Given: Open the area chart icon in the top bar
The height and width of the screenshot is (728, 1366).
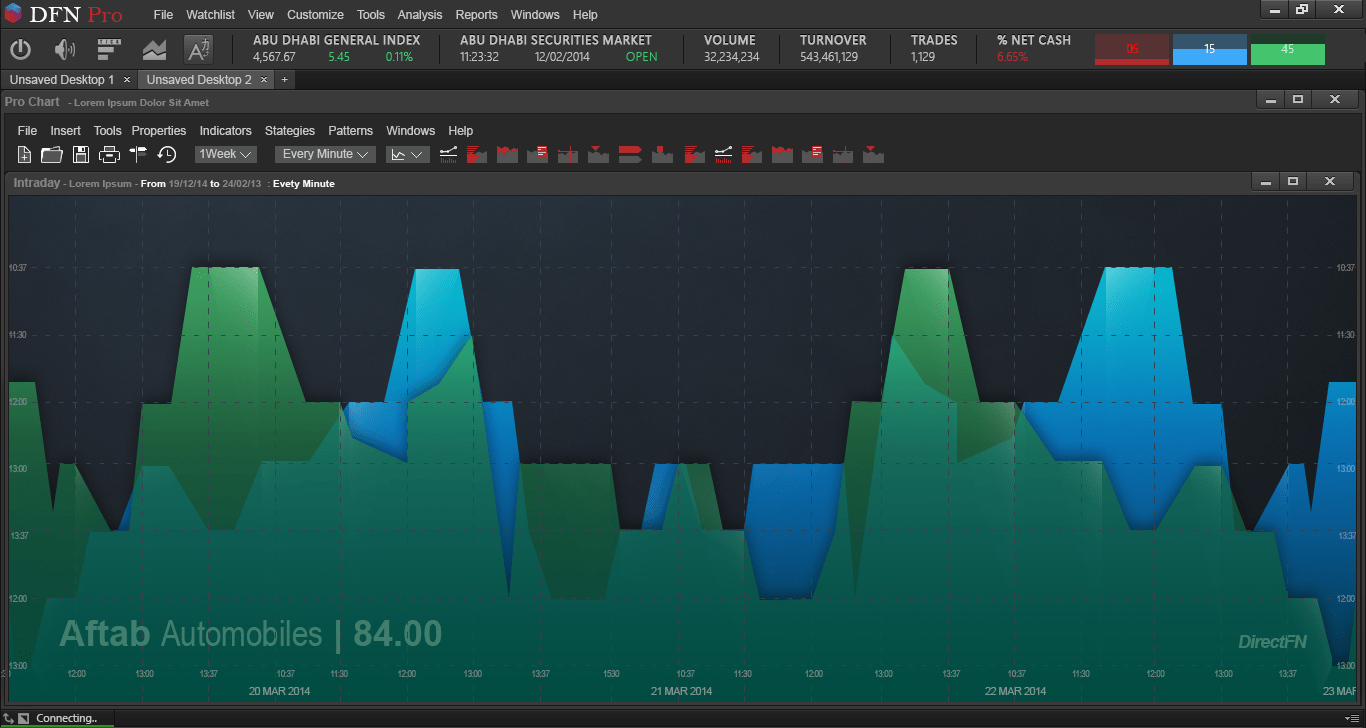Looking at the screenshot, I should [x=154, y=49].
